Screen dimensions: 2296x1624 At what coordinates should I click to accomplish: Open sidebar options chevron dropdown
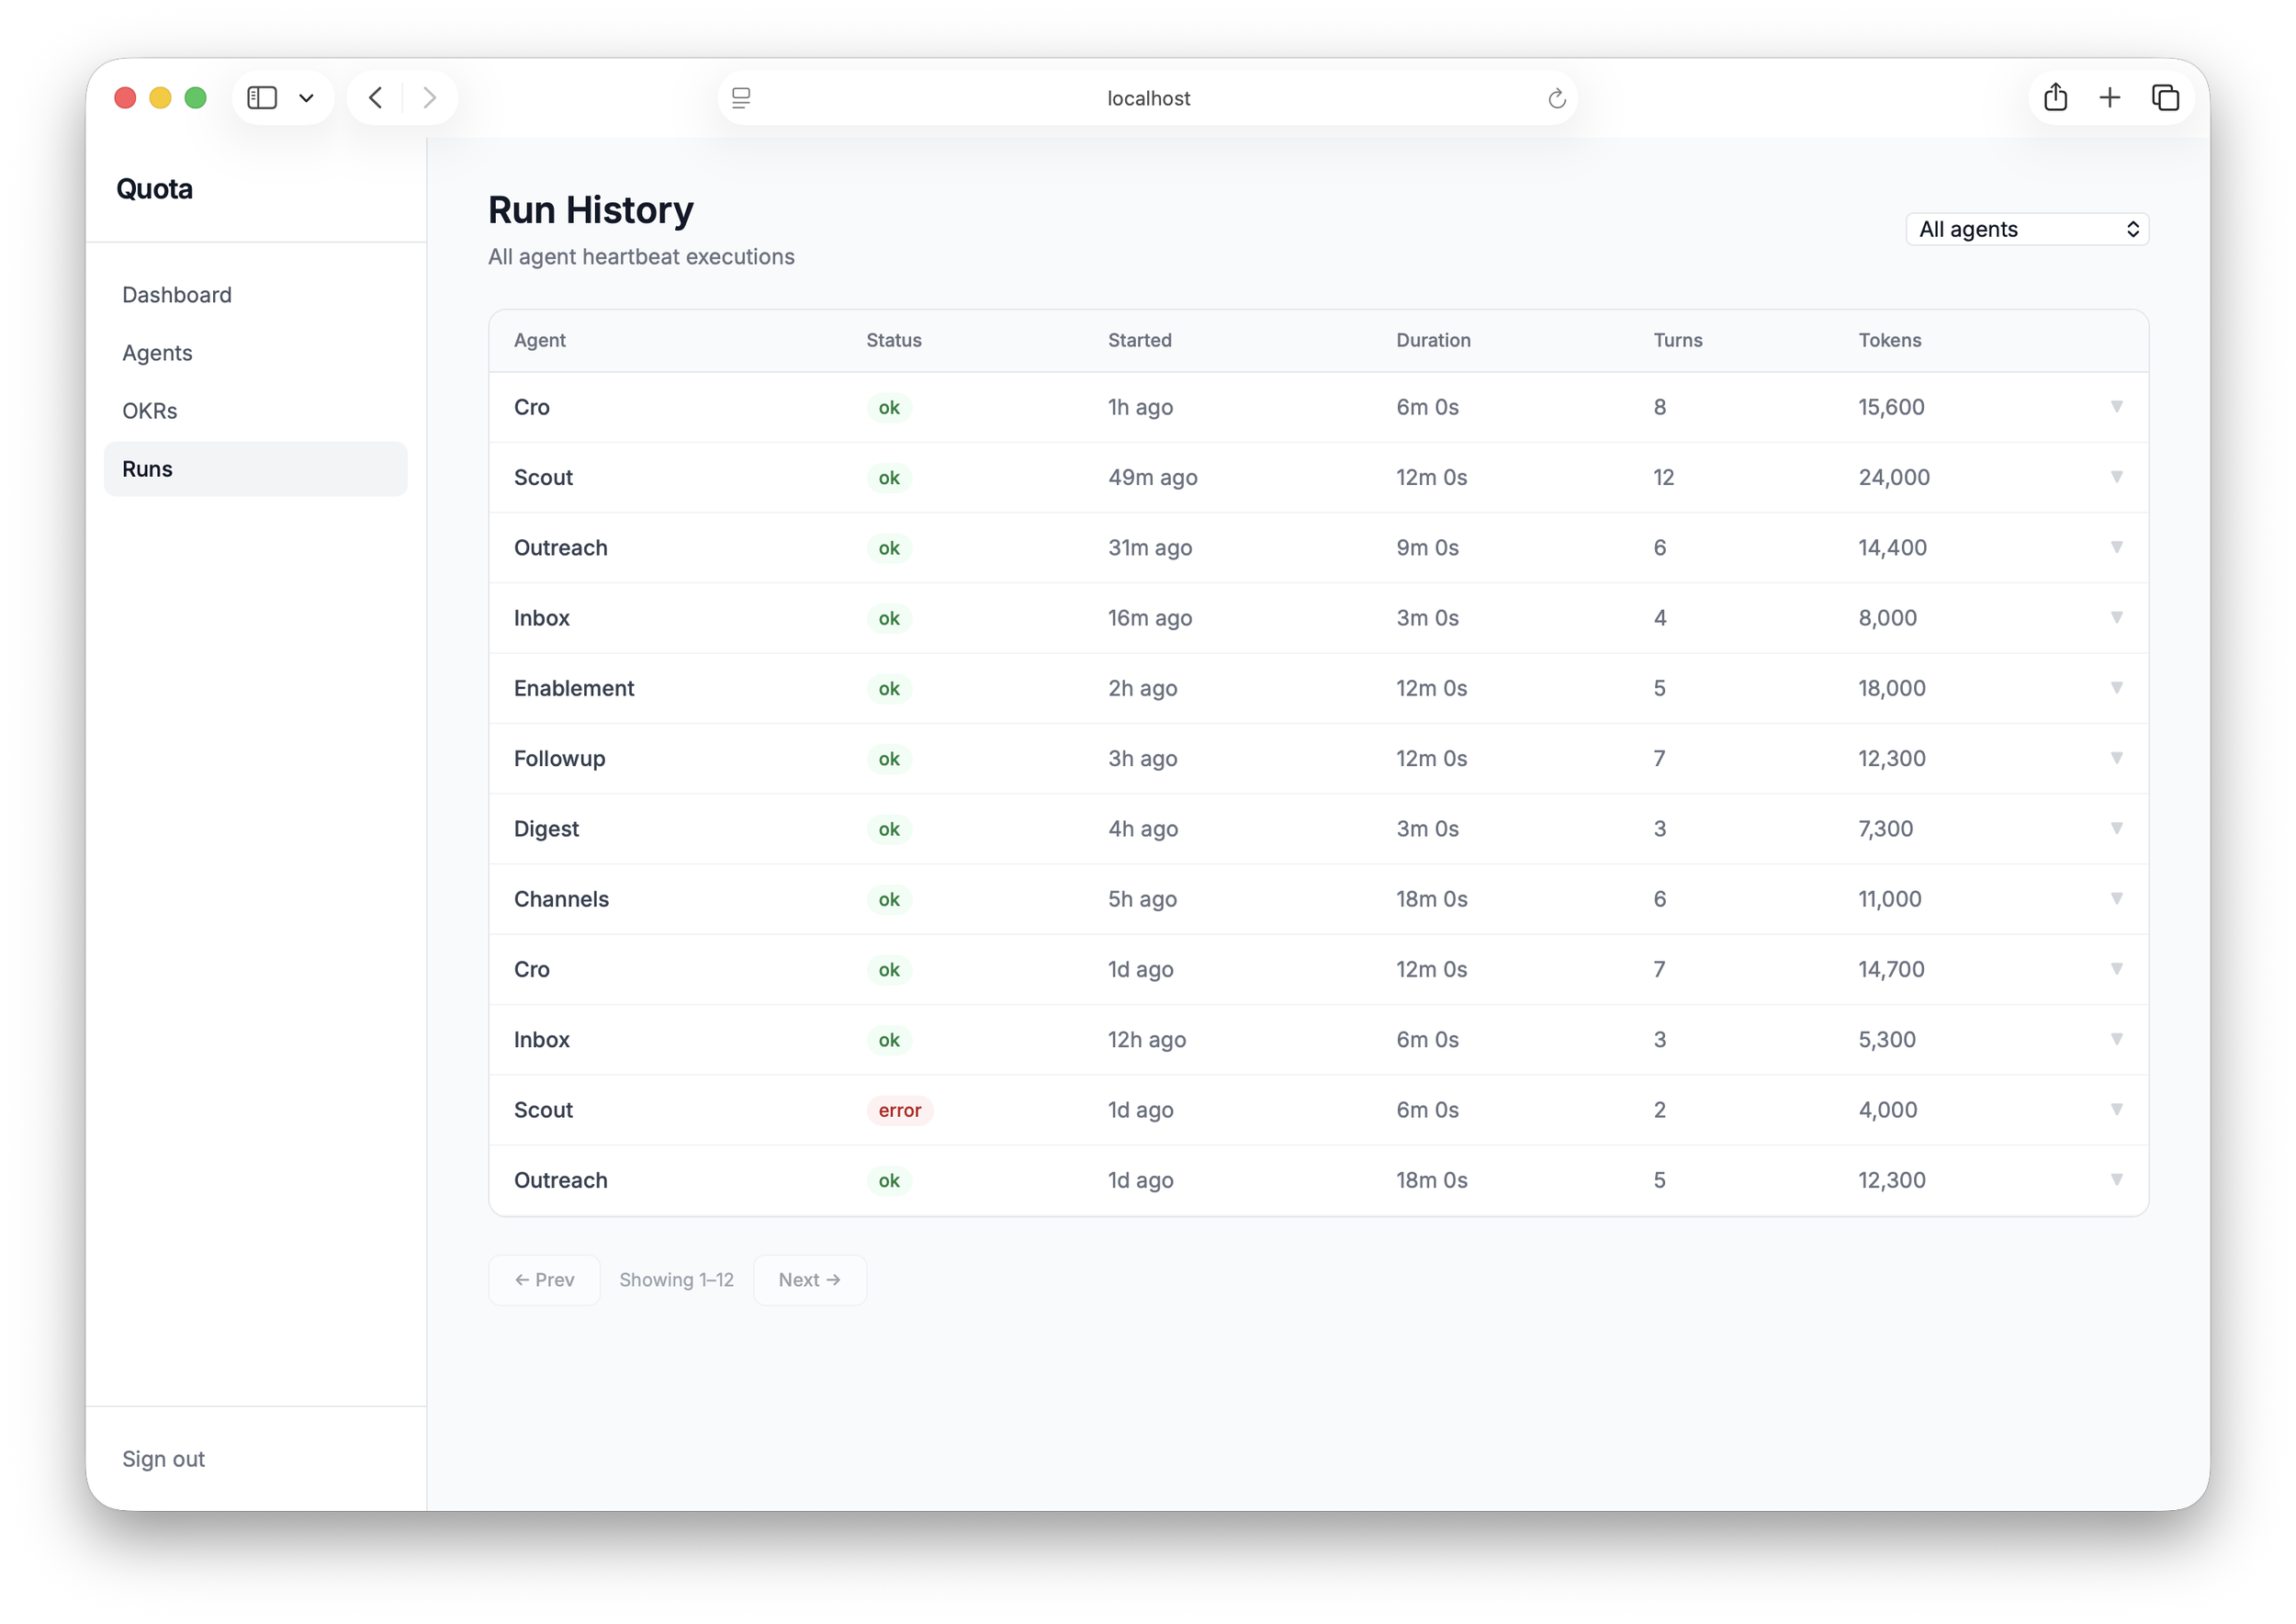[306, 98]
